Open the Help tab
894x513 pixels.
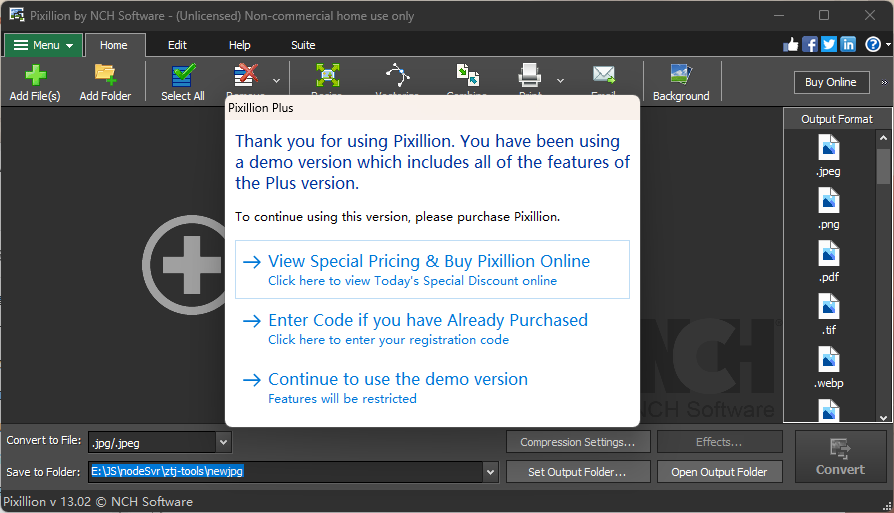239,45
